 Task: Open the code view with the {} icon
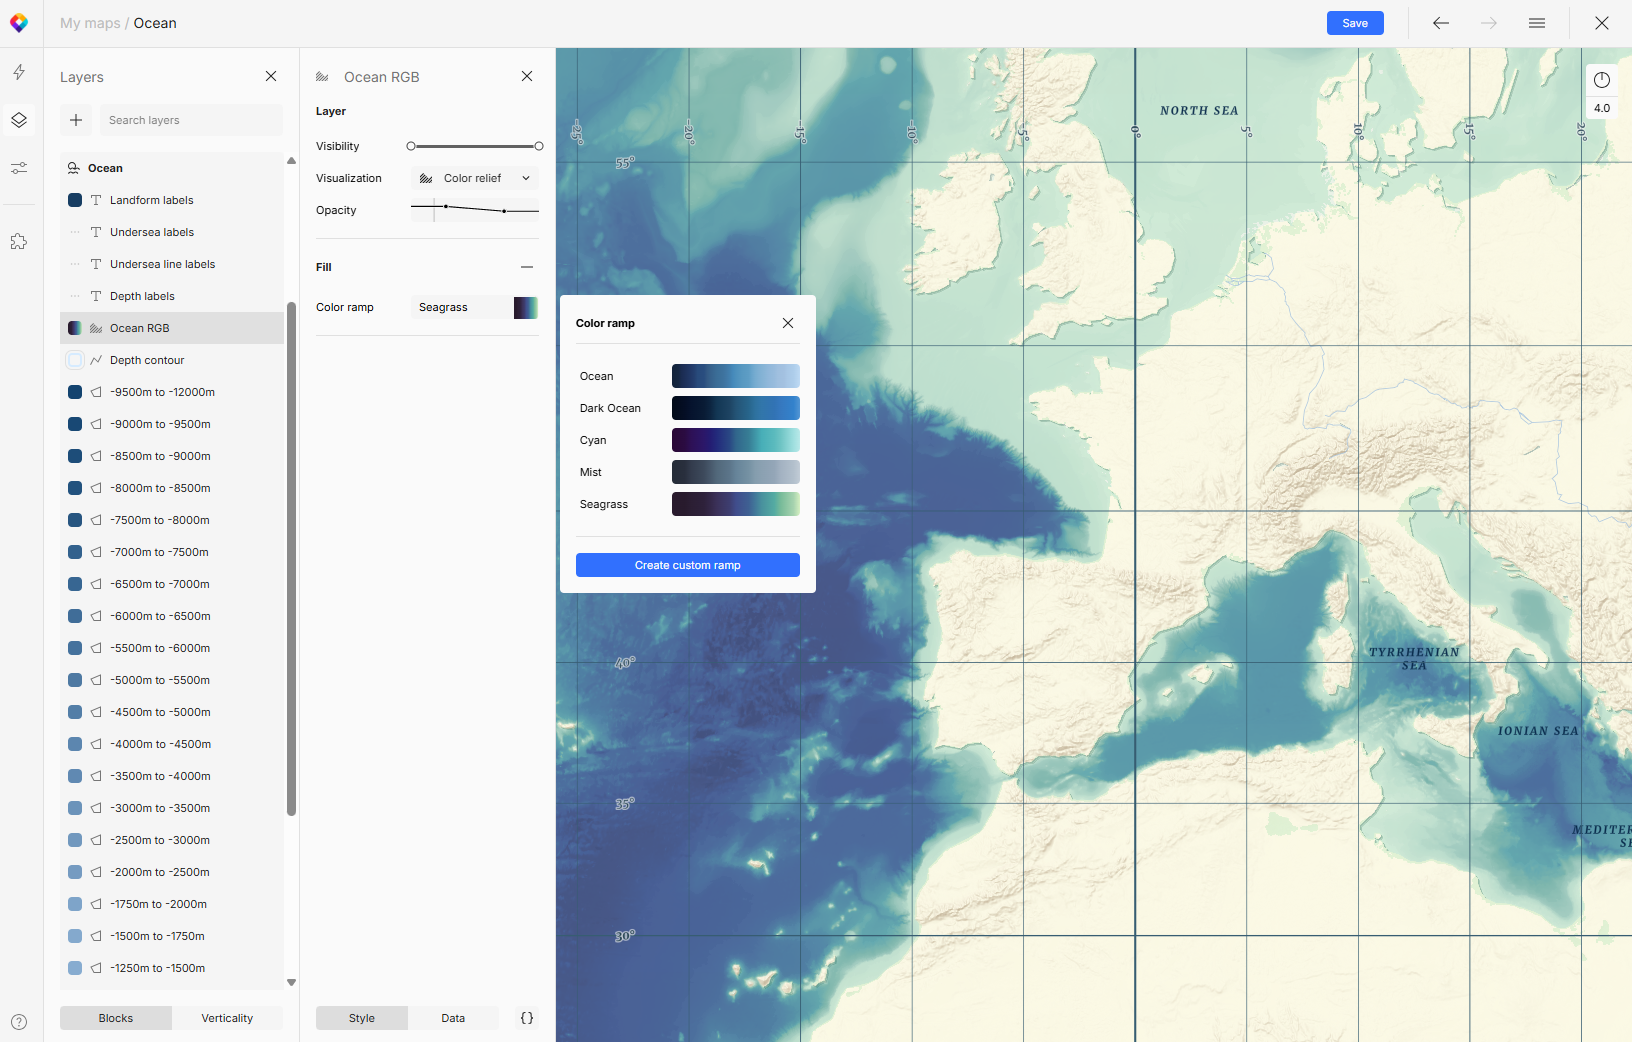tap(526, 1017)
